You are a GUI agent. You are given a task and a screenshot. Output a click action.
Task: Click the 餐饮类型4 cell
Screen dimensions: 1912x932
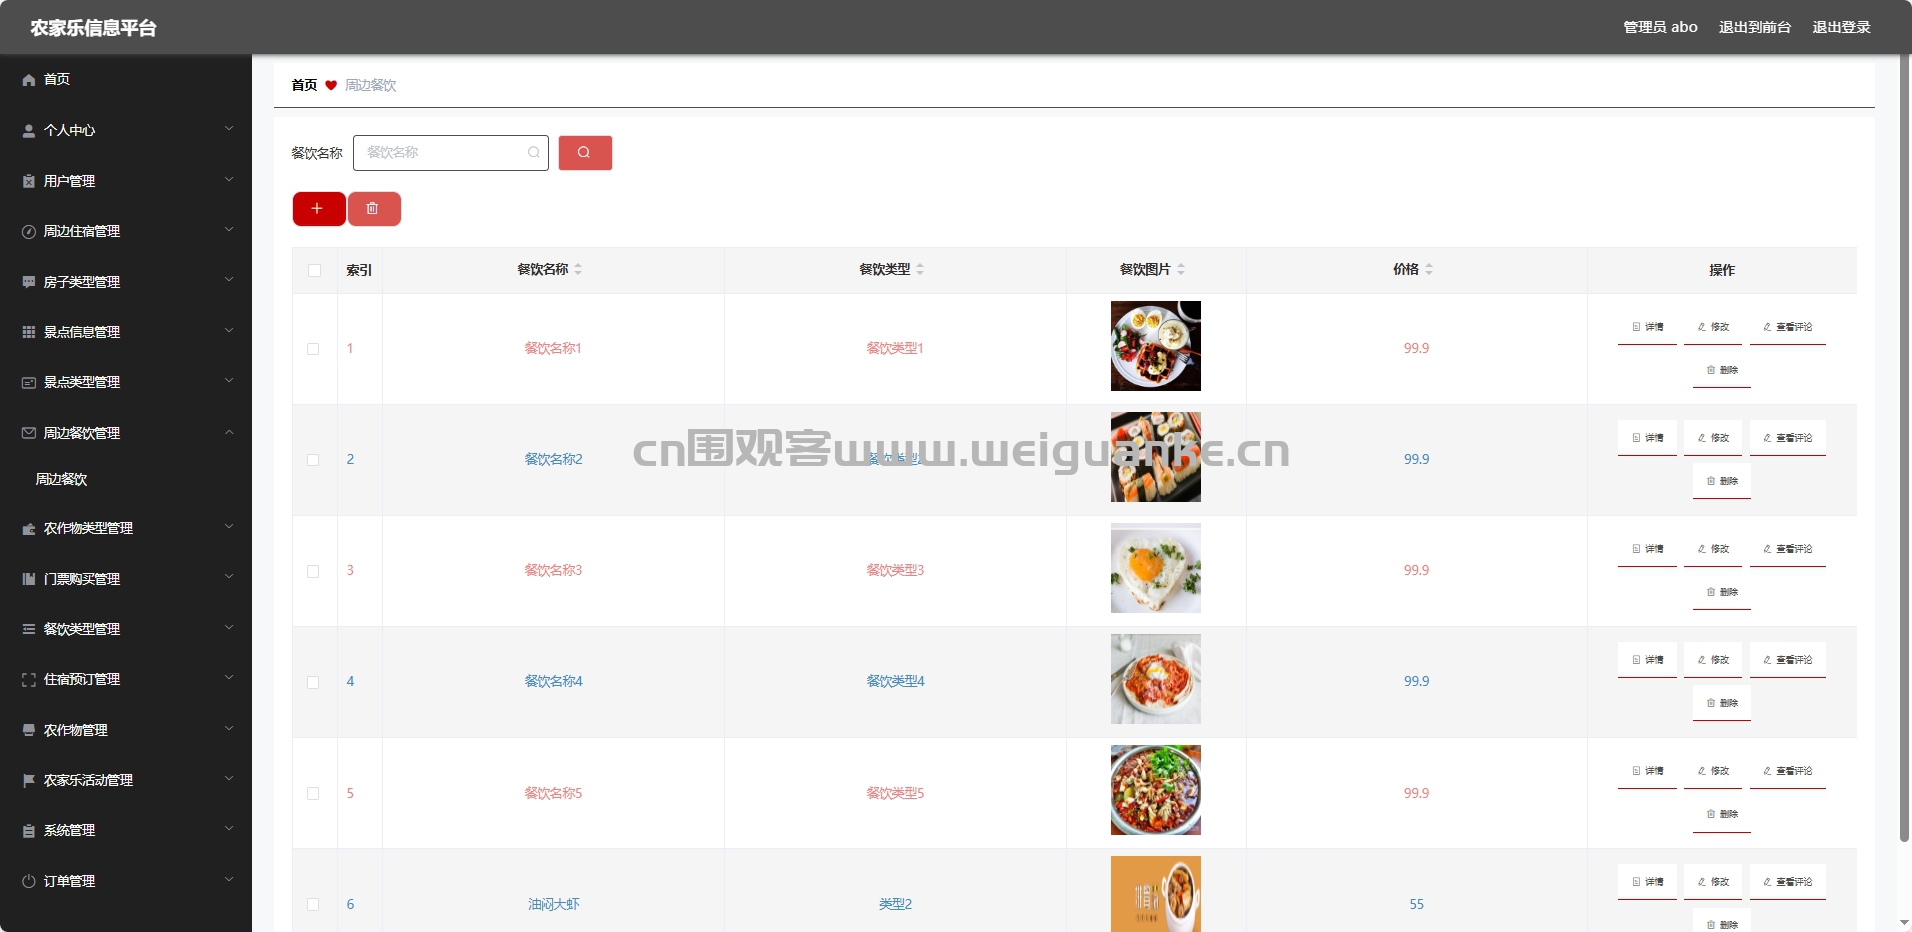click(x=895, y=681)
